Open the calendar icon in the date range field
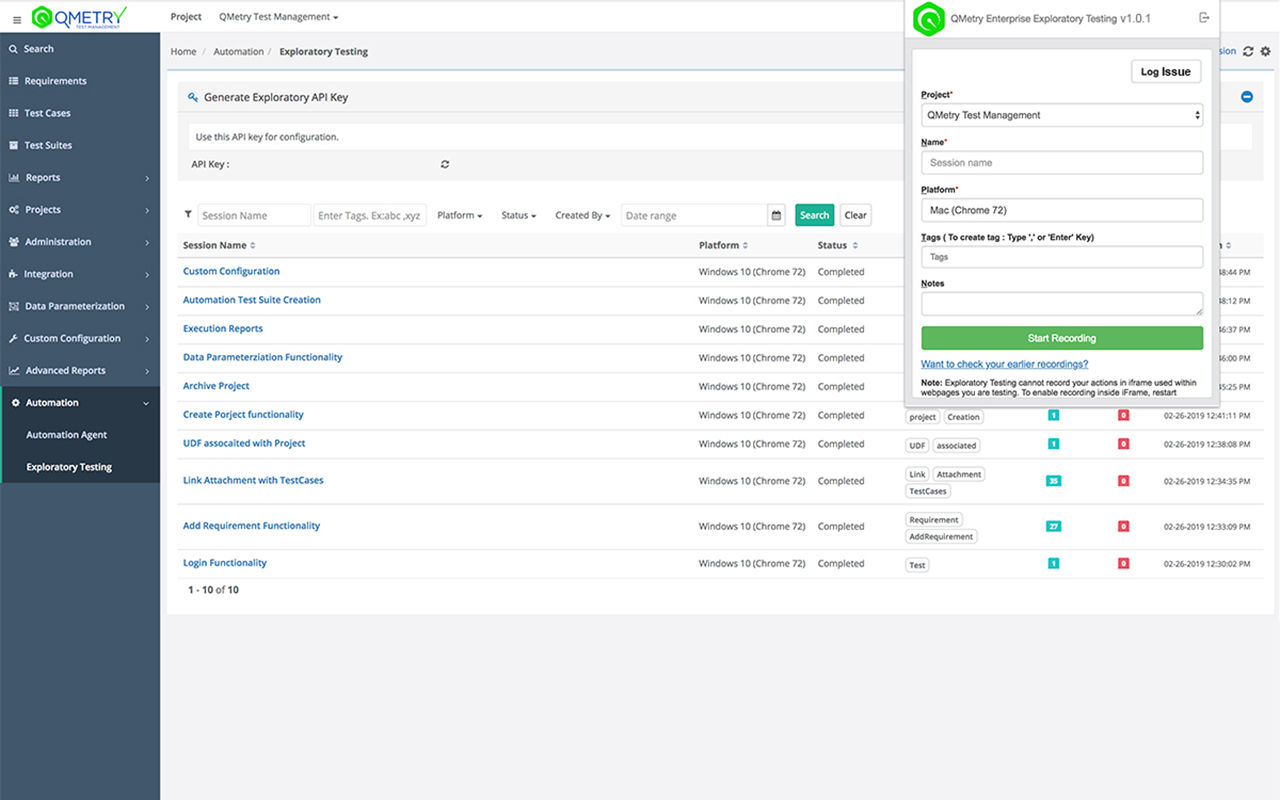The image size is (1280, 800). [775, 214]
